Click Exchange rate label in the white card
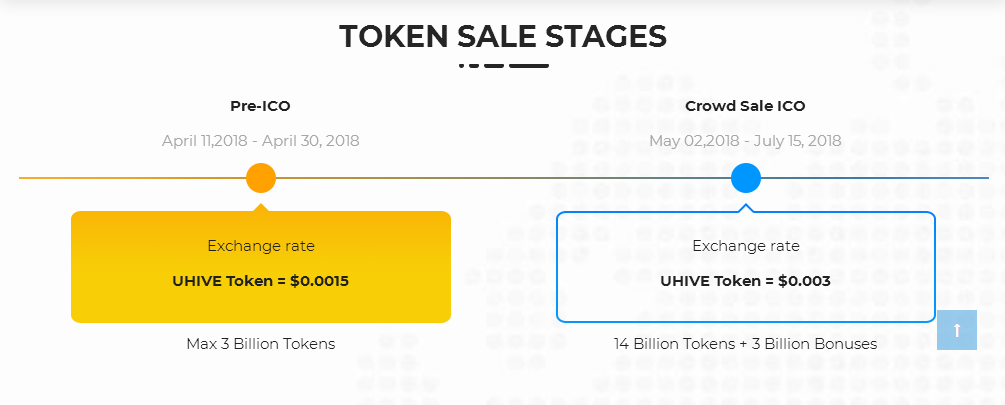This screenshot has height=405, width=1005. point(746,246)
